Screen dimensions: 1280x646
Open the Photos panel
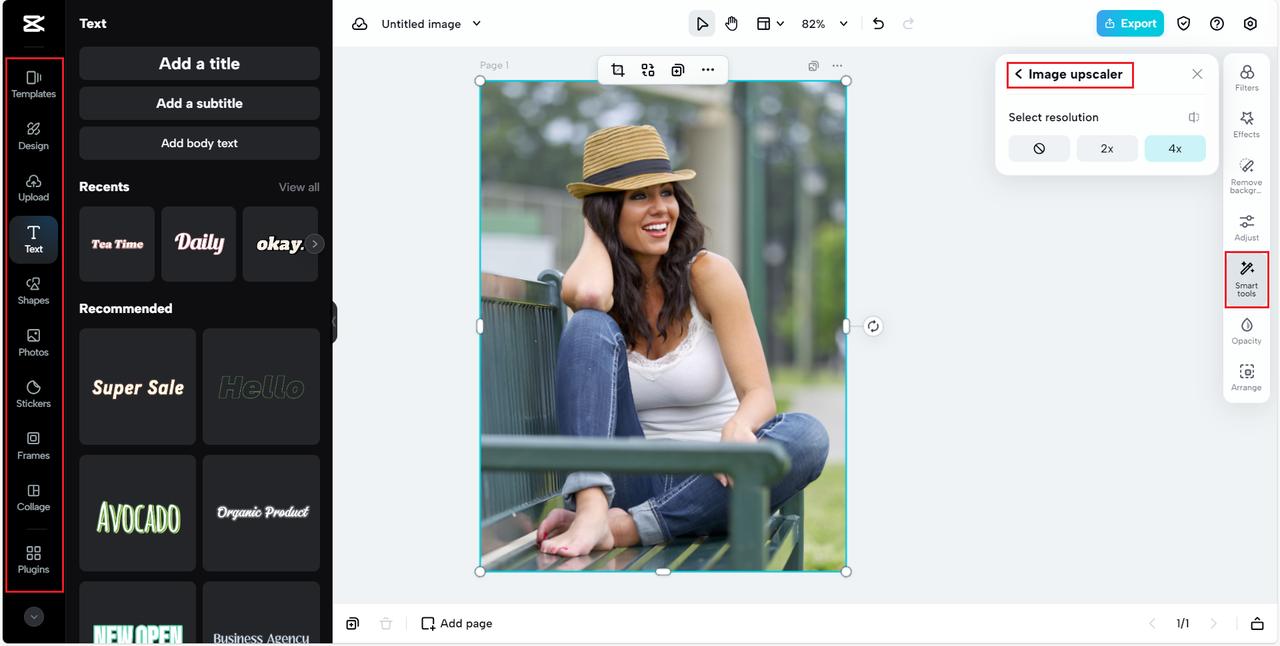click(33, 343)
